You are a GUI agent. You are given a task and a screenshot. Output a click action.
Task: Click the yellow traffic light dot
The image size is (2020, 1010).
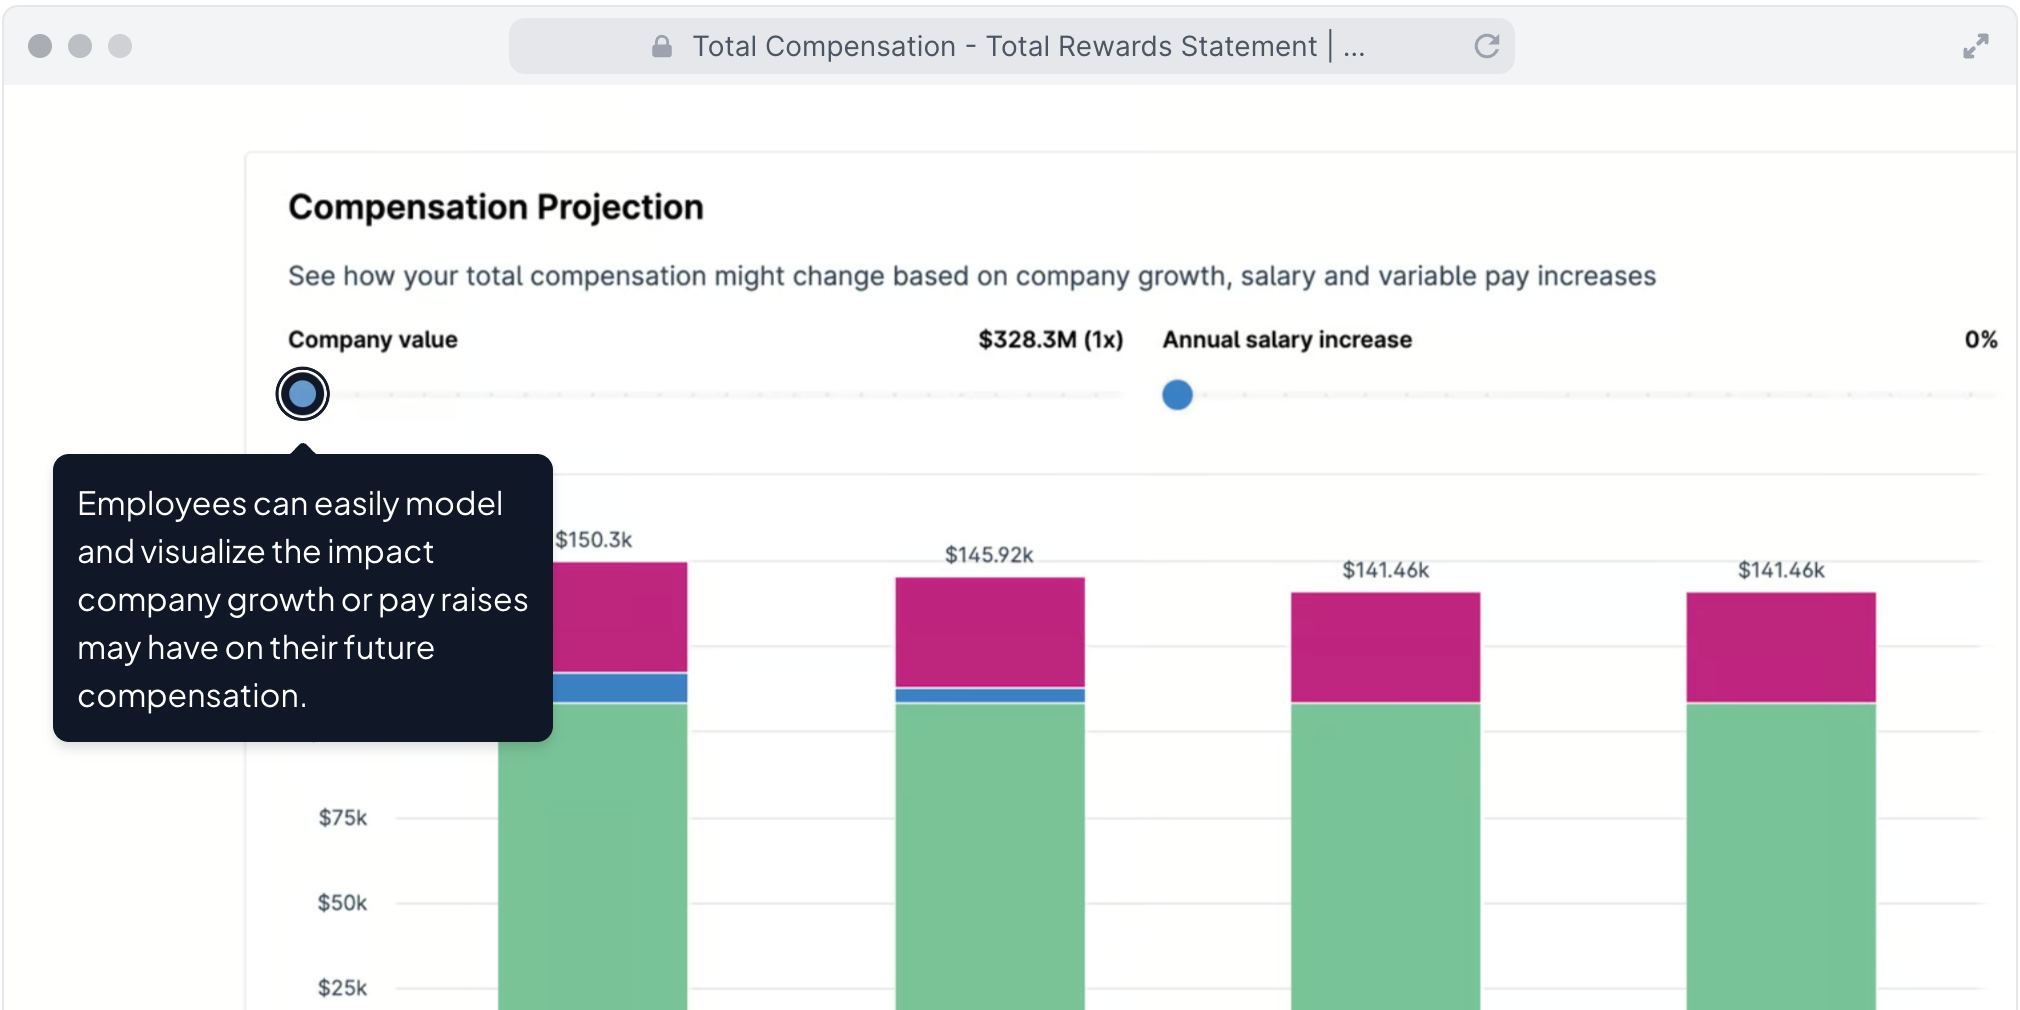point(80,46)
